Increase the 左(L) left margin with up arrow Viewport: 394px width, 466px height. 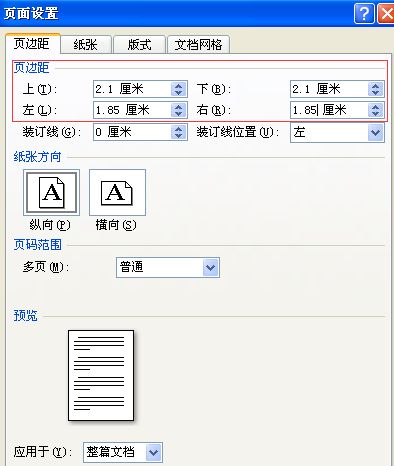coord(179,107)
